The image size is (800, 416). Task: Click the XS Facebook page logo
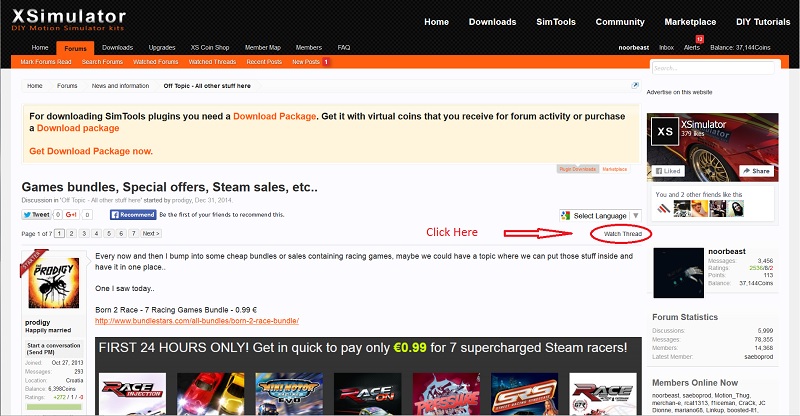[665, 132]
